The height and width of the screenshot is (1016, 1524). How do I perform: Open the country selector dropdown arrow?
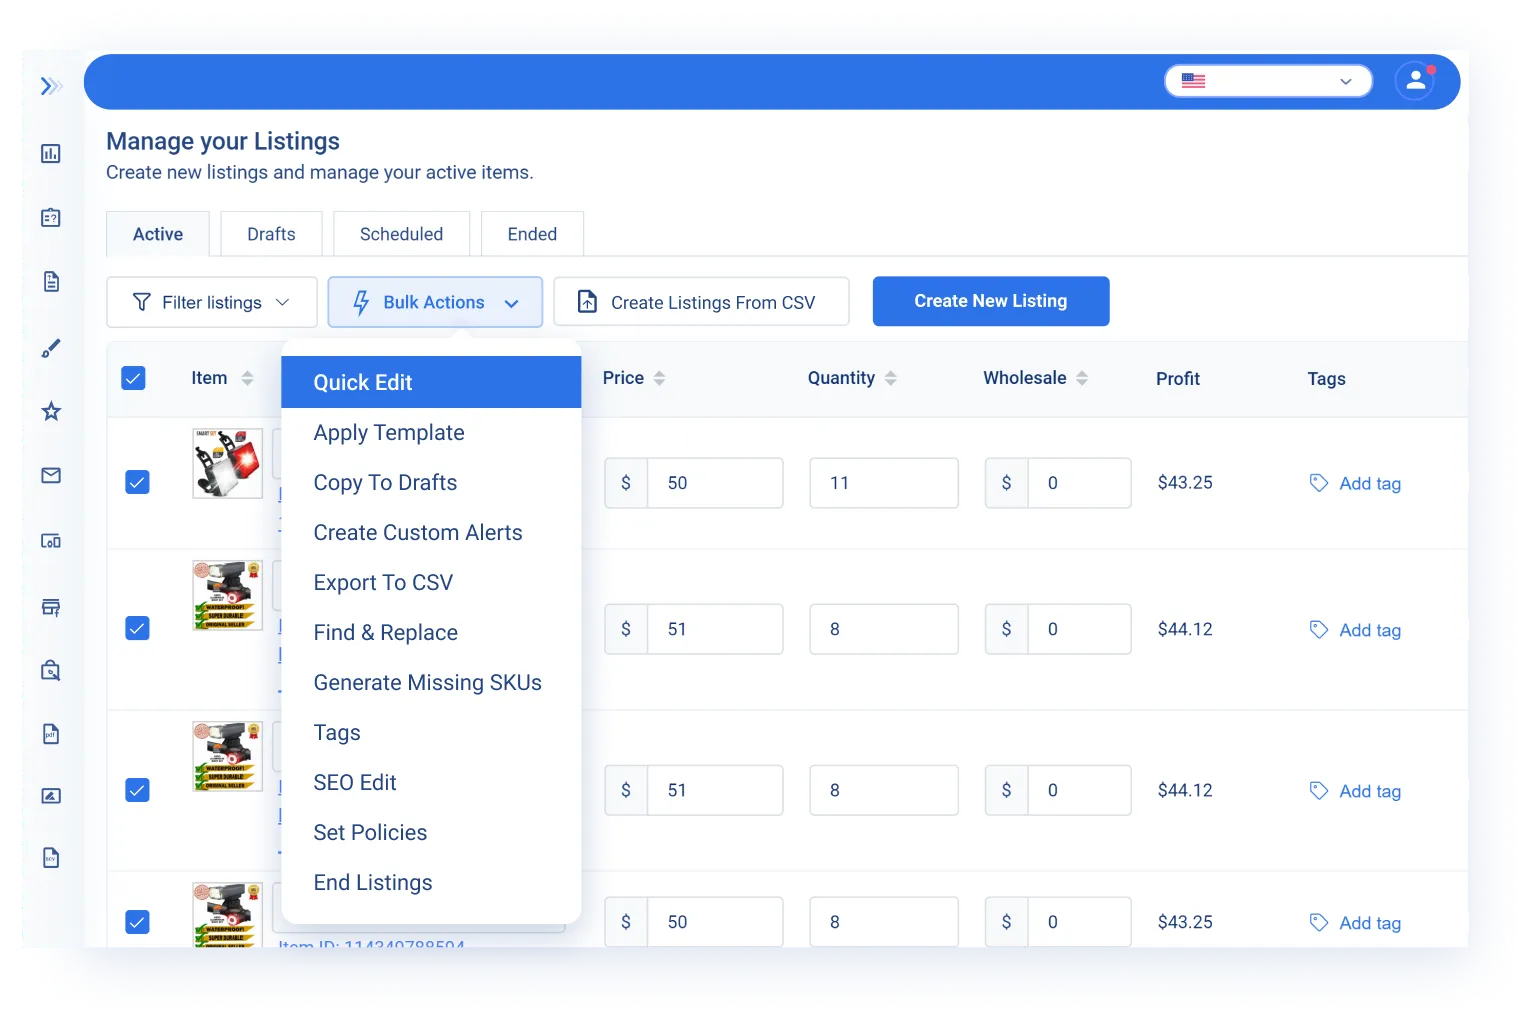[1346, 82]
